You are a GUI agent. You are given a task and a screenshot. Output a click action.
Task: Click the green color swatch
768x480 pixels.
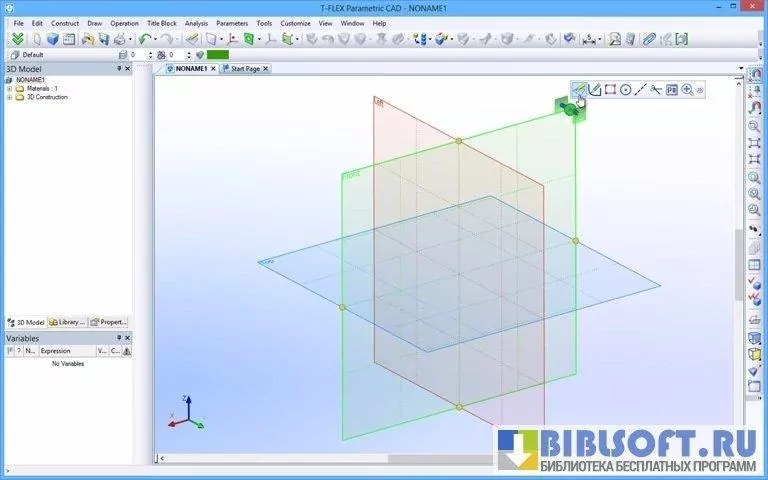click(x=217, y=55)
